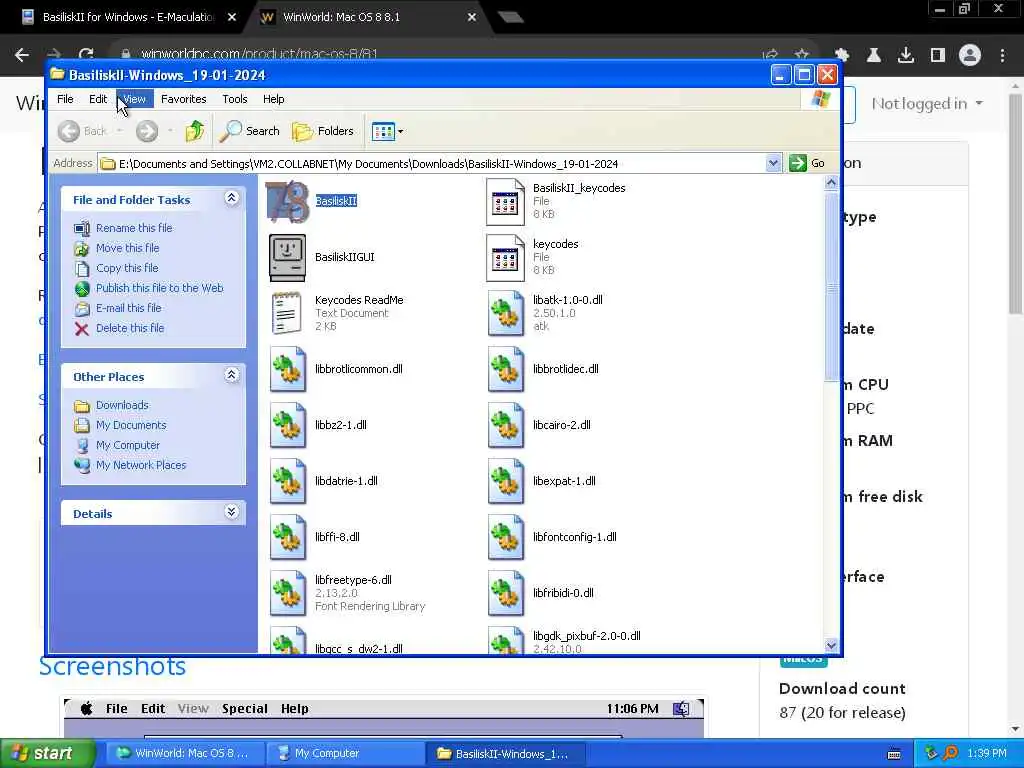Open the Search toolbar button
The image size is (1024, 768).
click(x=249, y=131)
